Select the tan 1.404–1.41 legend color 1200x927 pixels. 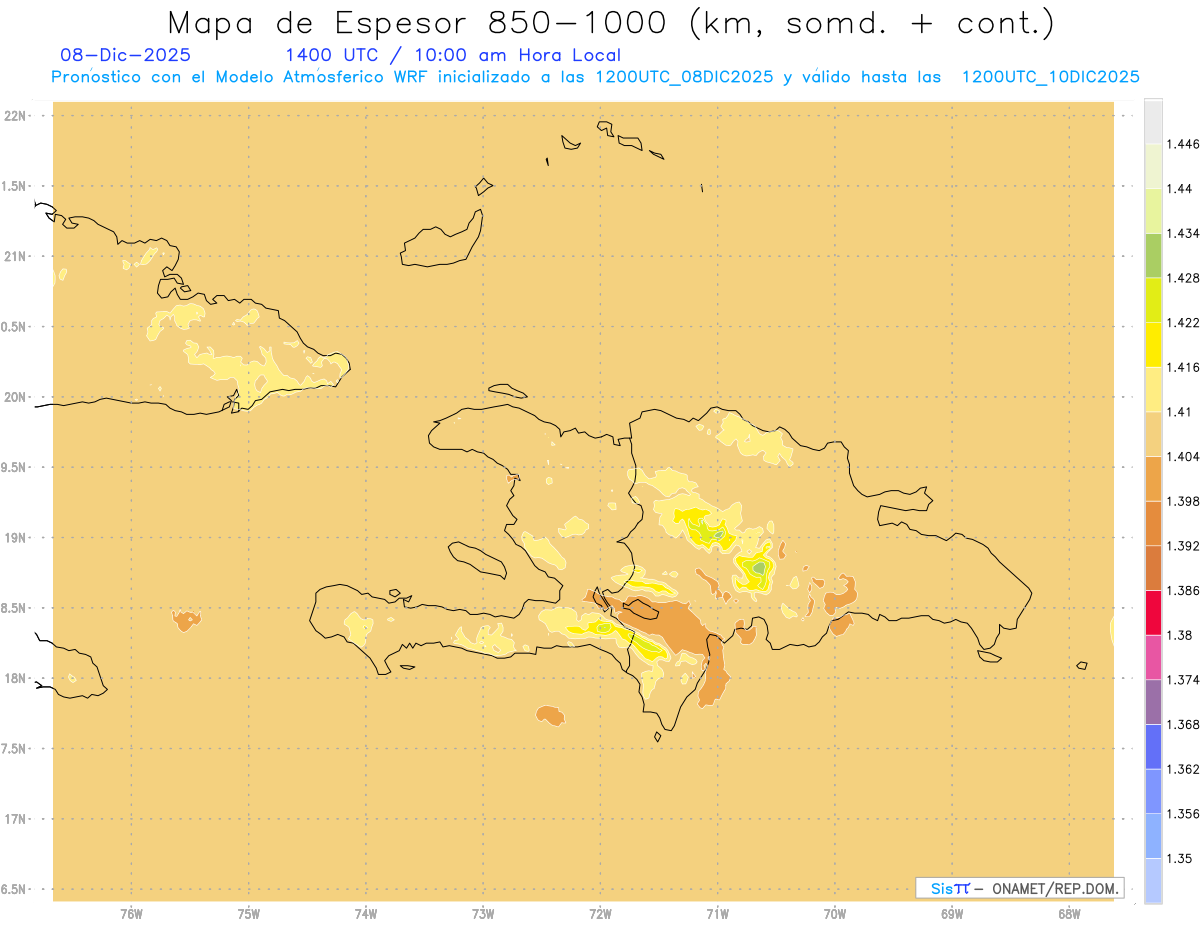1153,434
